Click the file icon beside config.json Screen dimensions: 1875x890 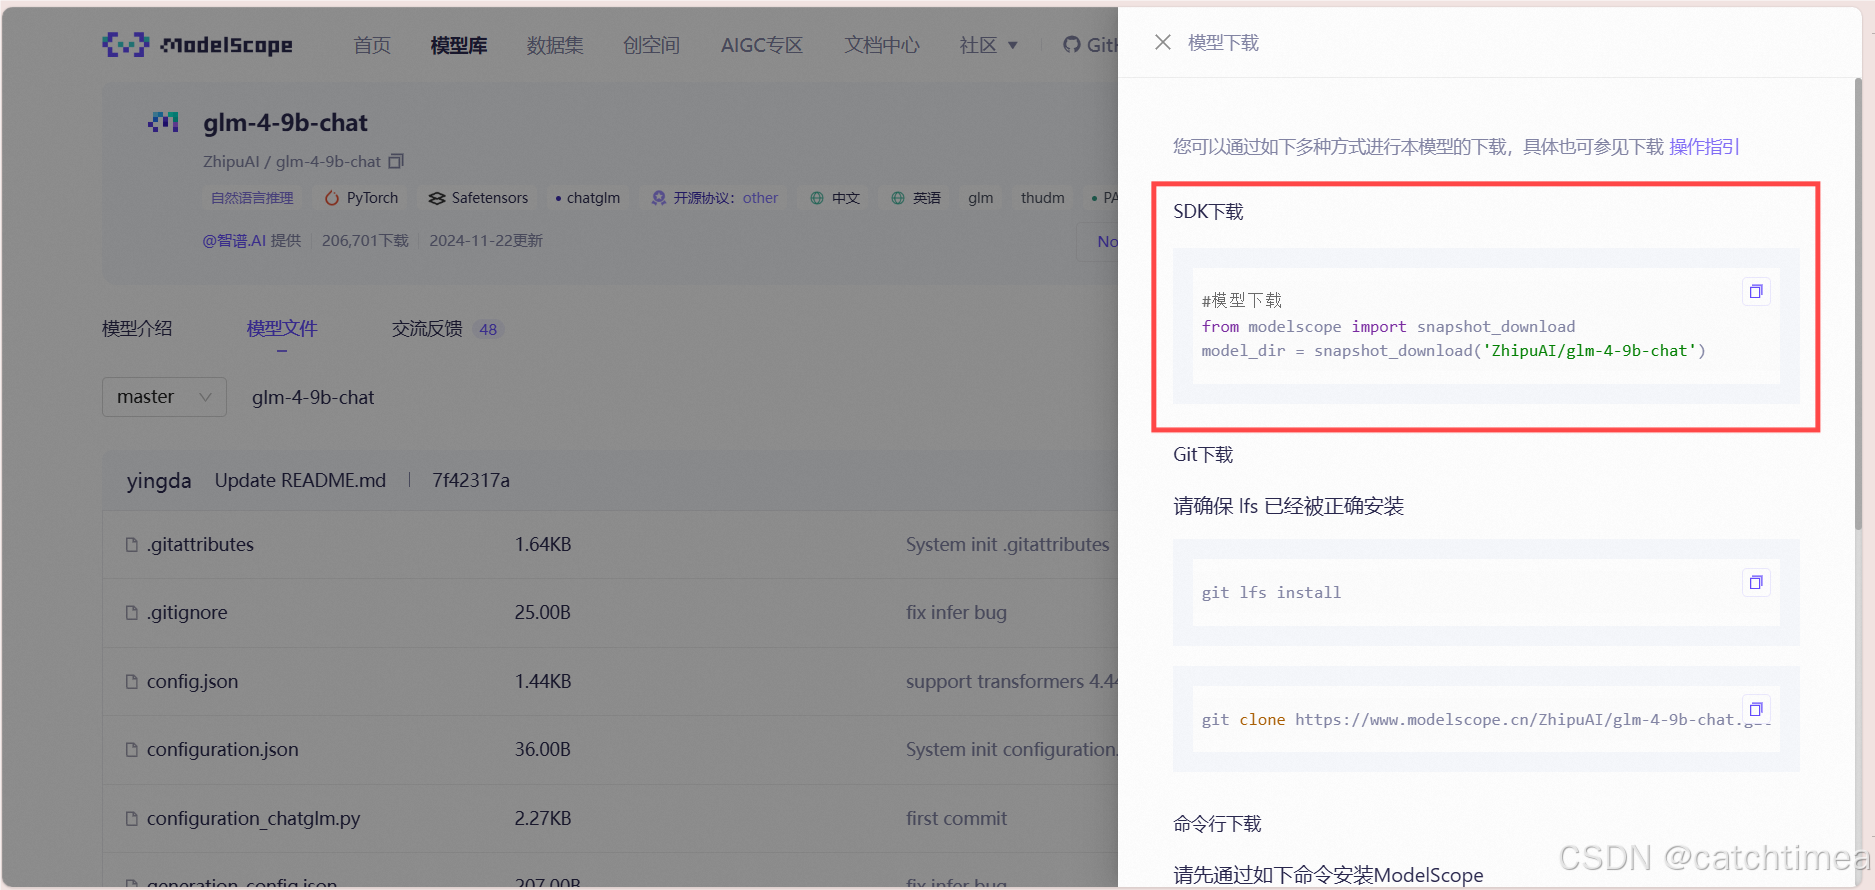coord(131,682)
